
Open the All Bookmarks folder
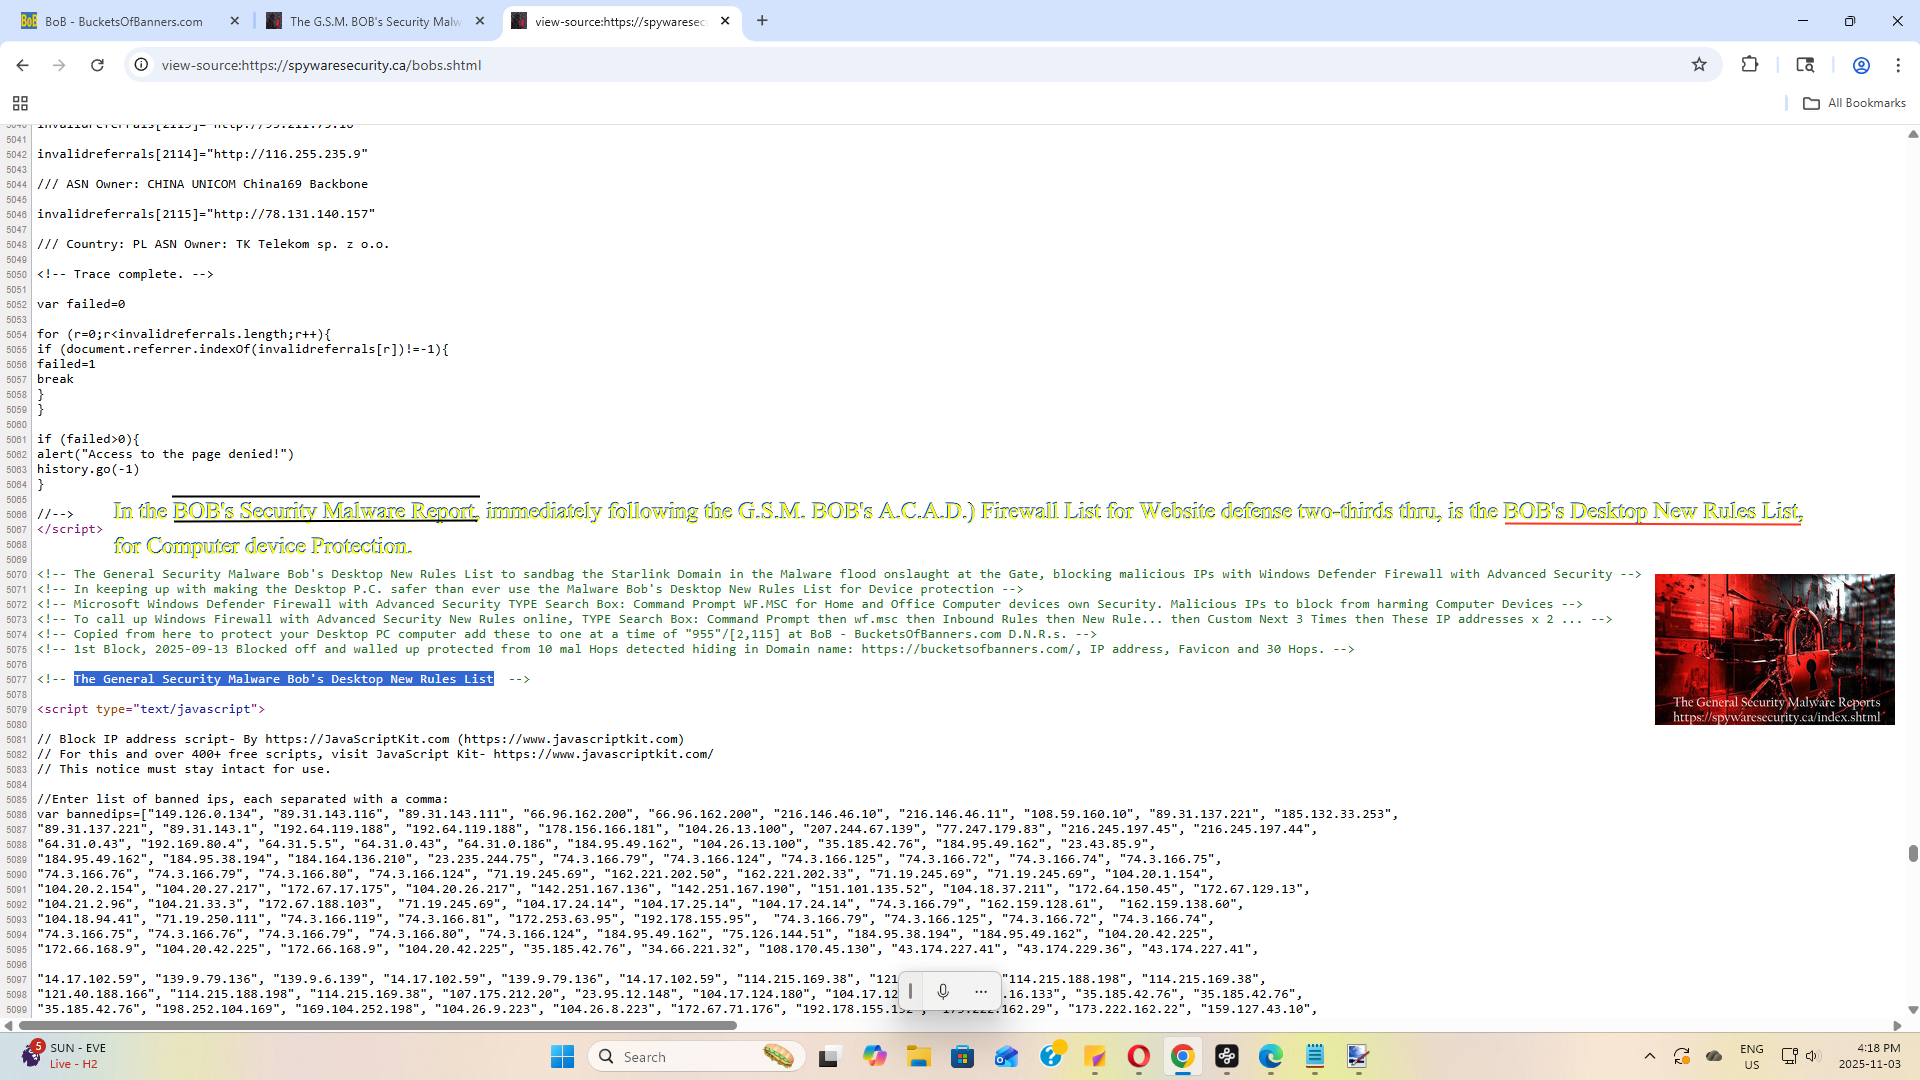coord(1855,103)
